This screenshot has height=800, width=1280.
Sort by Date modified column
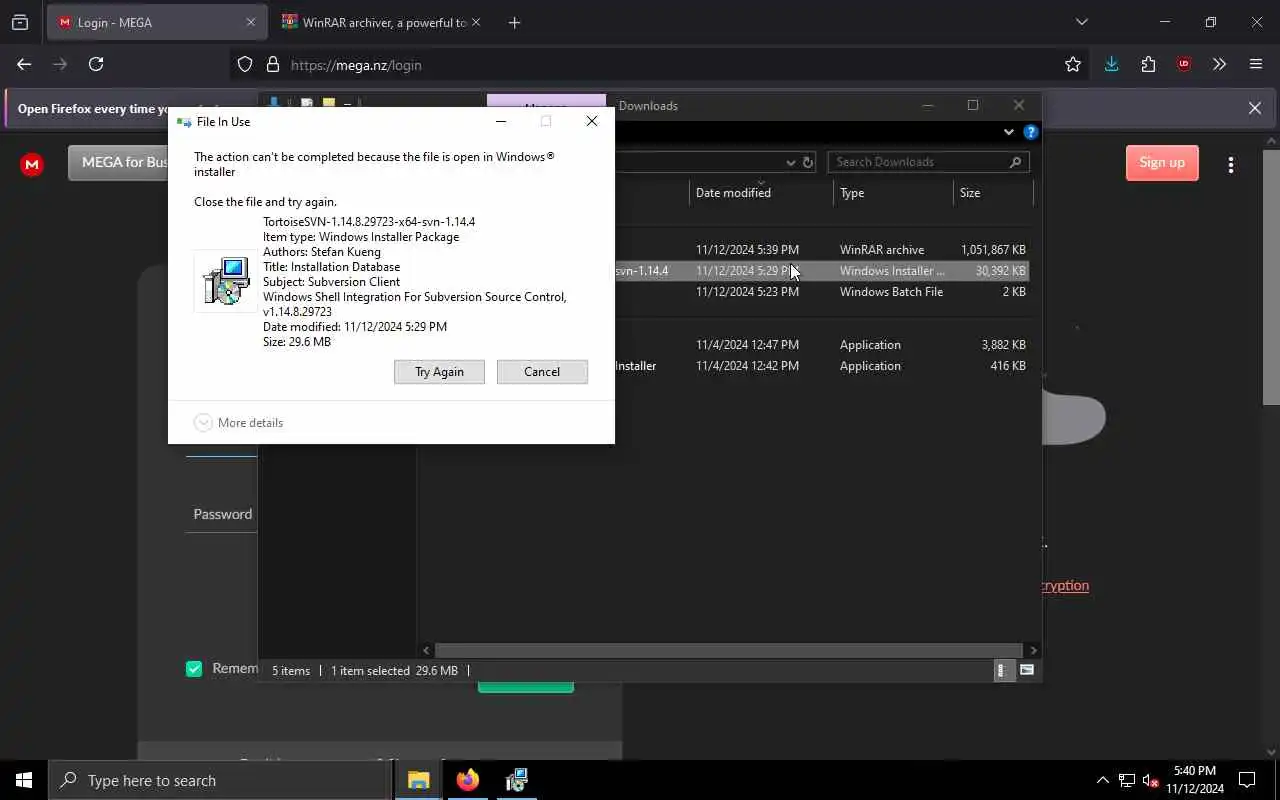761,192
